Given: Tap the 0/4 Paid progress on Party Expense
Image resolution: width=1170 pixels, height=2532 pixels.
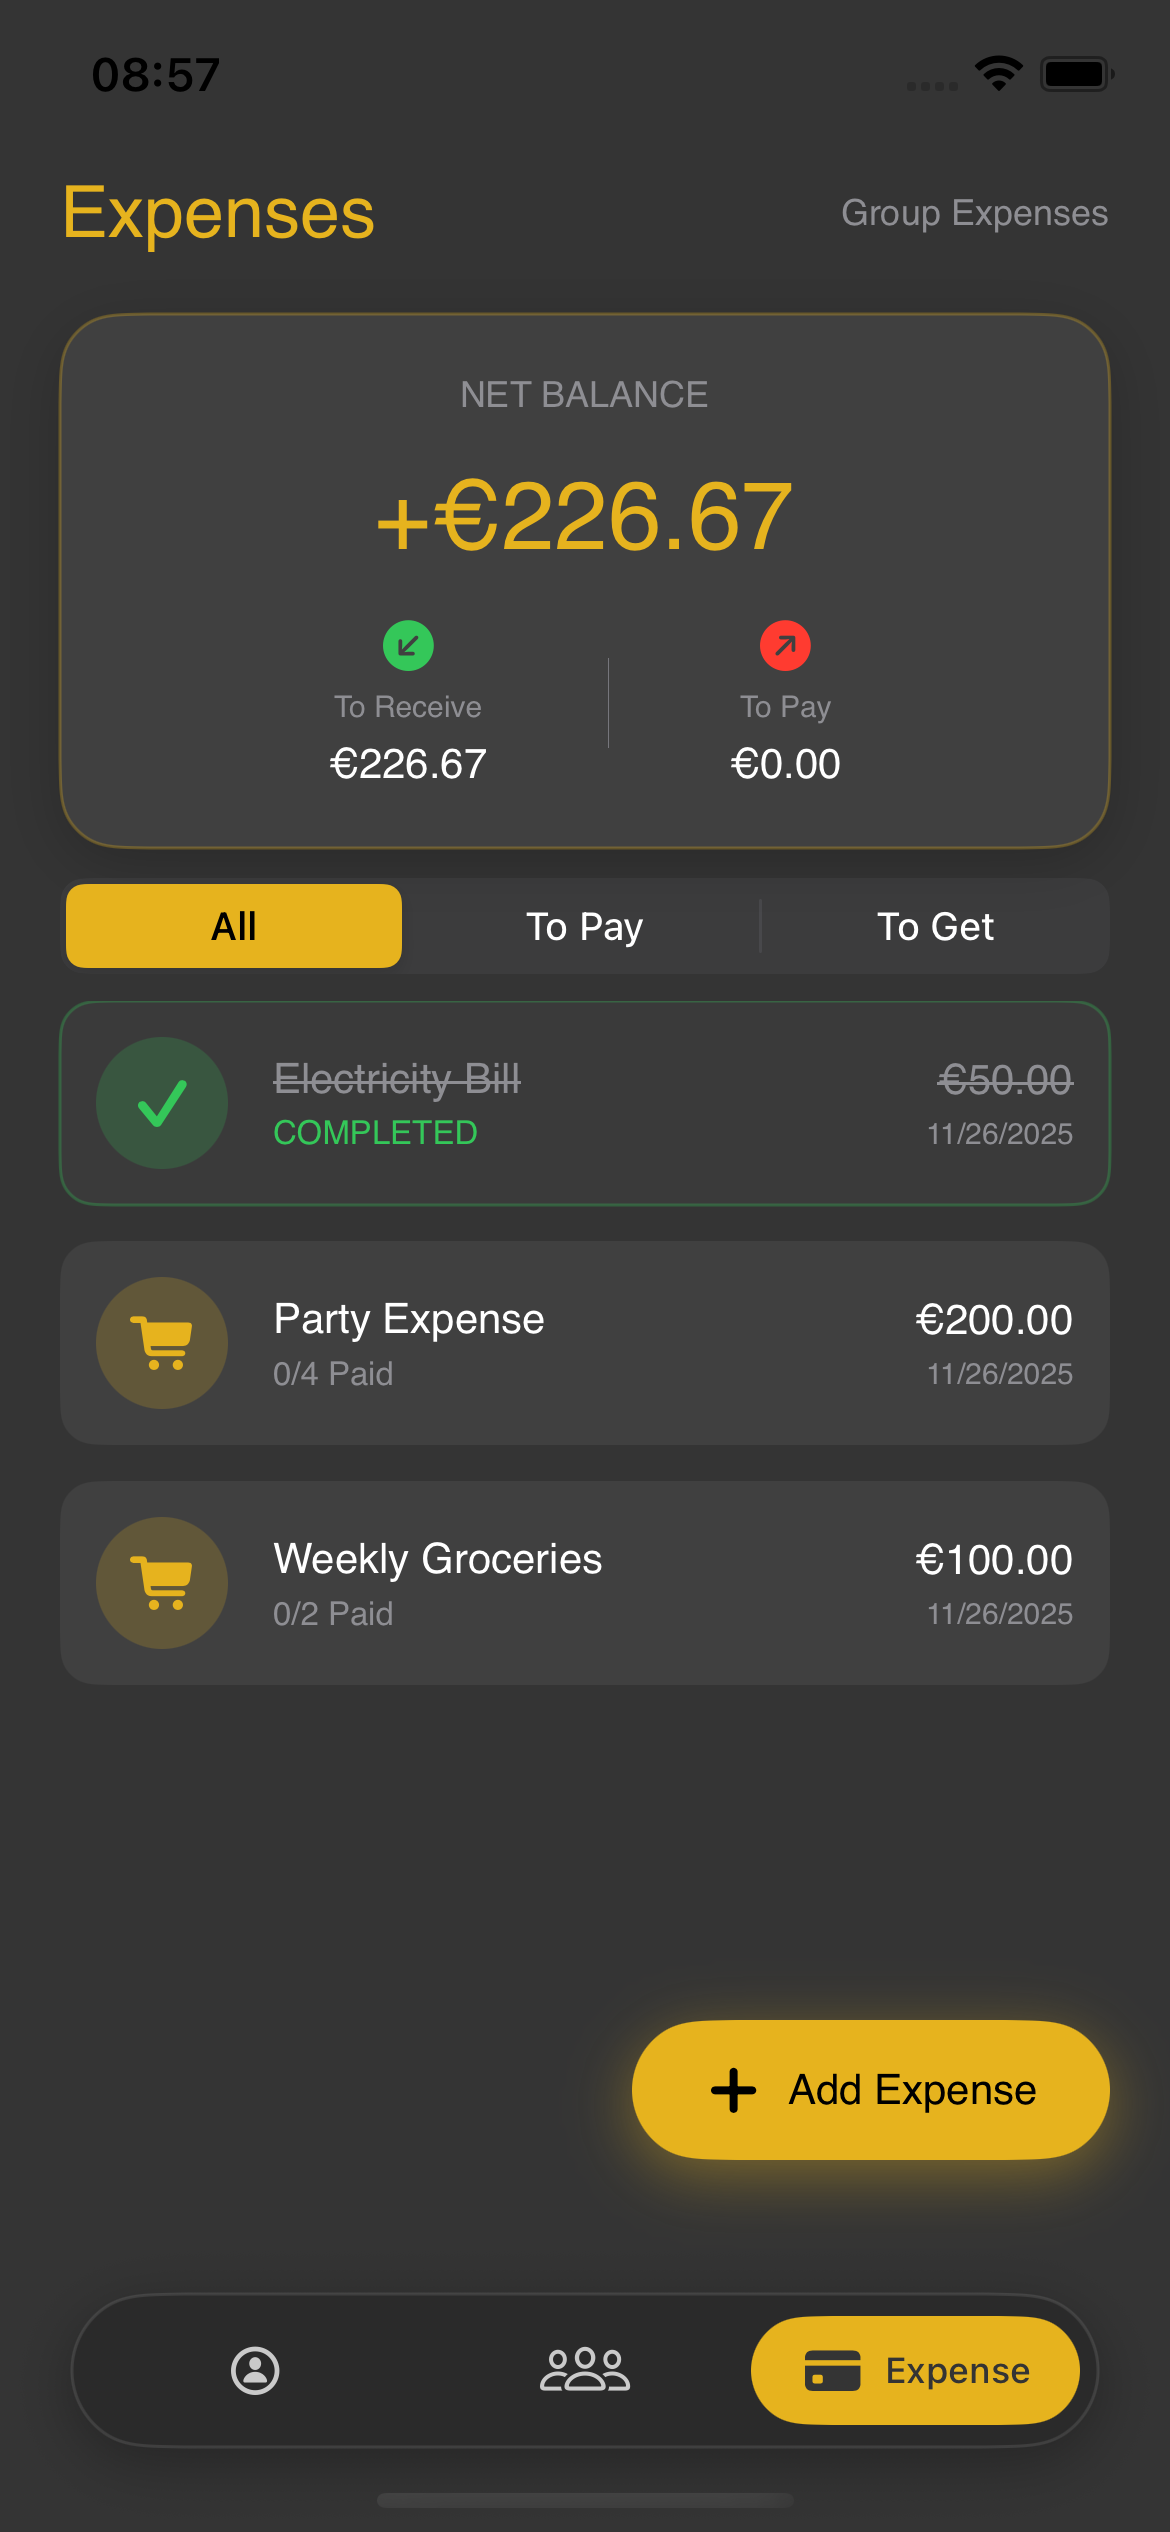Looking at the screenshot, I should (x=333, y=1373).
